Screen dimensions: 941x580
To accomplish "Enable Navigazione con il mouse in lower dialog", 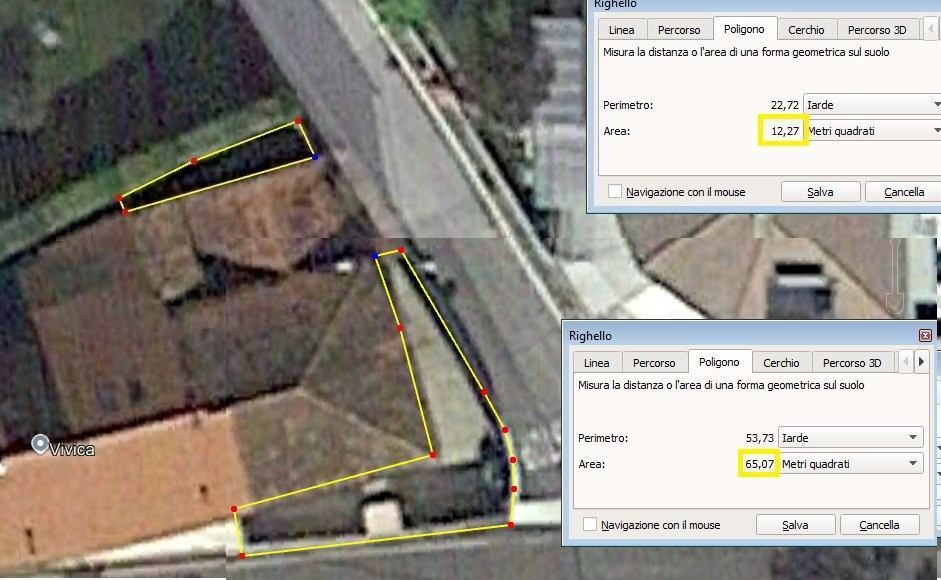I will 590,525.
